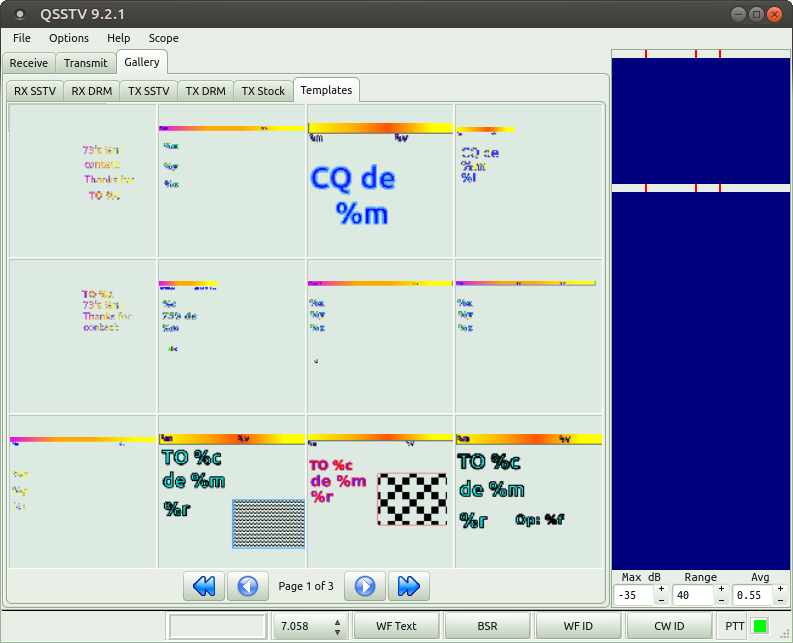
Task: Switch to the Receive tab
Action: tap(29, 63)
